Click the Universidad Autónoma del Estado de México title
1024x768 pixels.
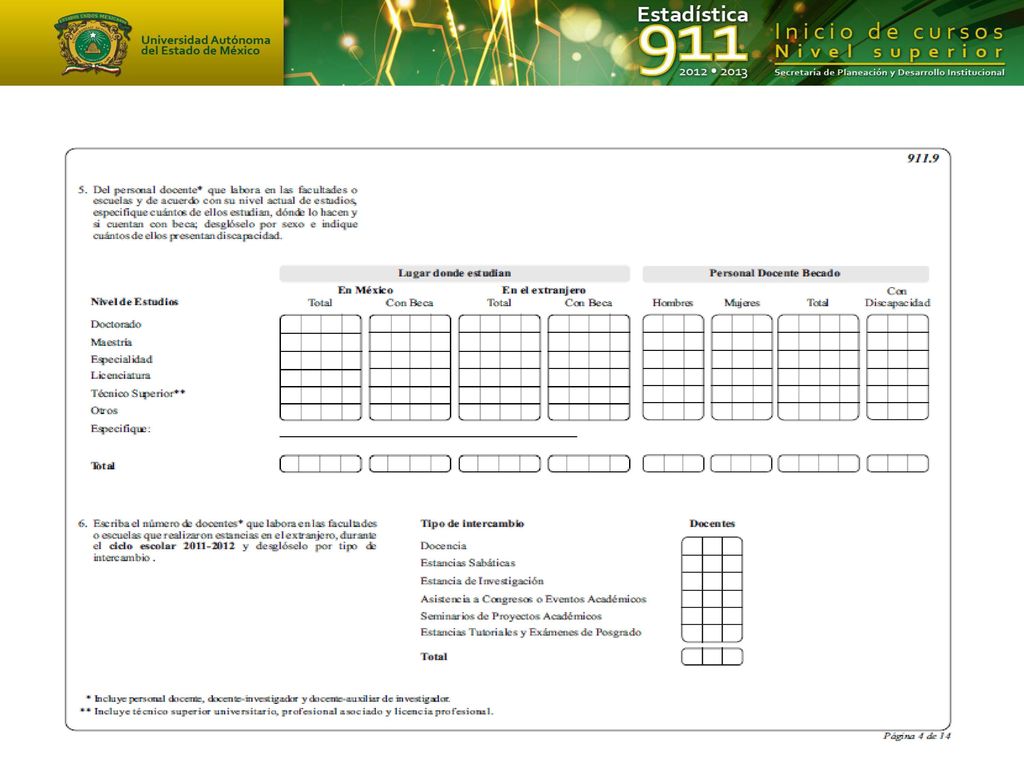point(205,45)
